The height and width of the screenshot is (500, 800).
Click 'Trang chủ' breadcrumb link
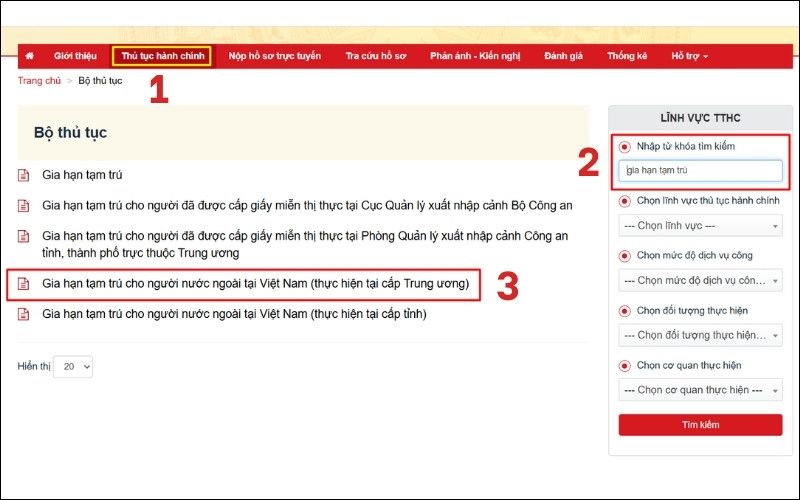39,80
